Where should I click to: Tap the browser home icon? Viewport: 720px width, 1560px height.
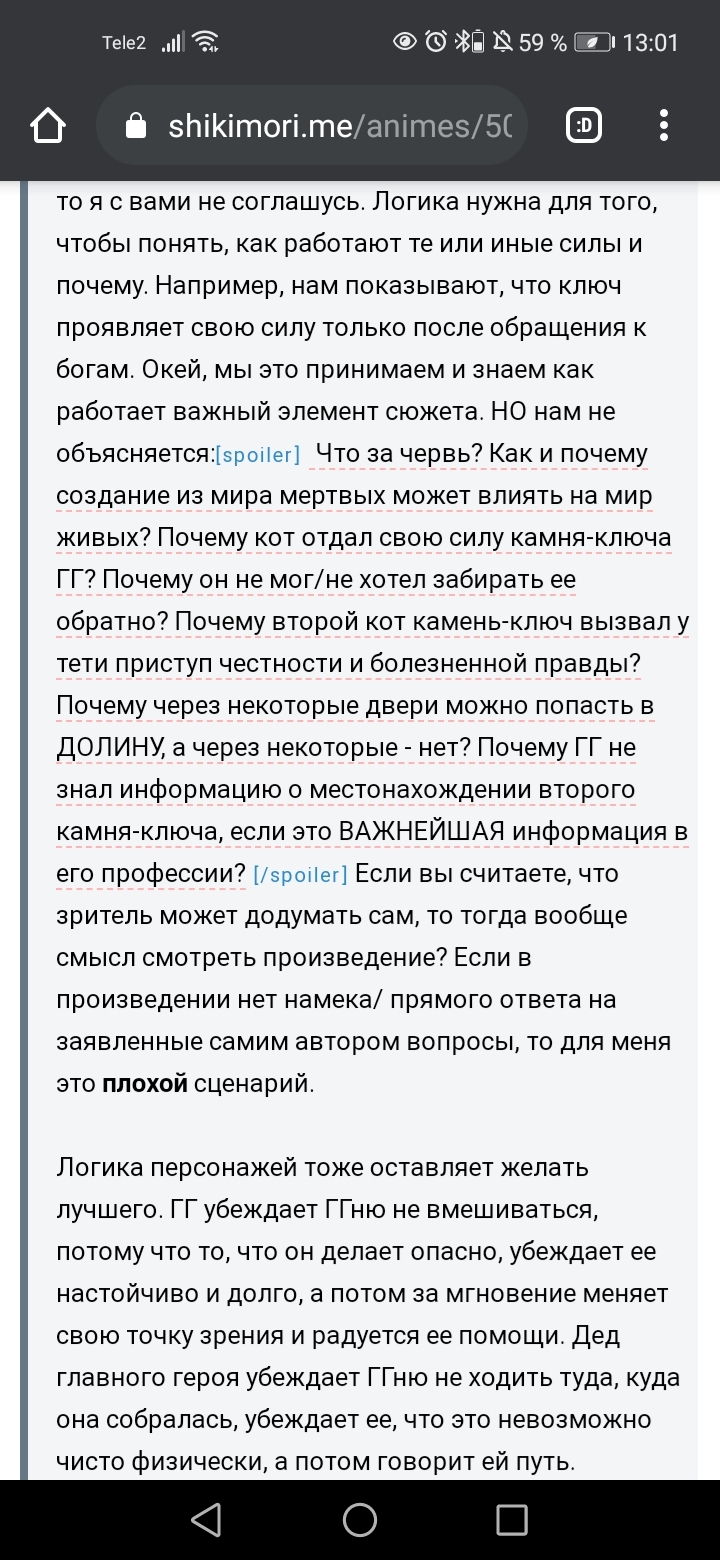tap(48, 126)
